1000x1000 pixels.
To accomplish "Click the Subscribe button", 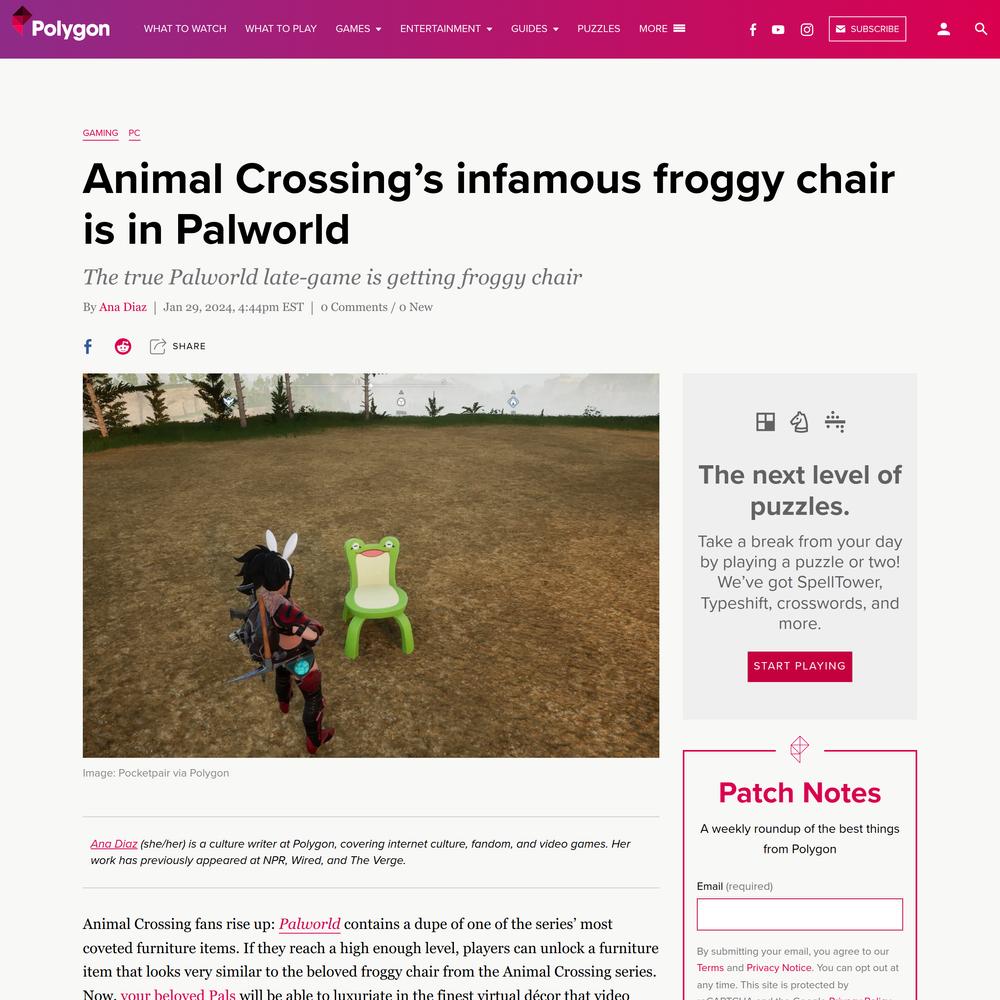I will click(867, 29).
